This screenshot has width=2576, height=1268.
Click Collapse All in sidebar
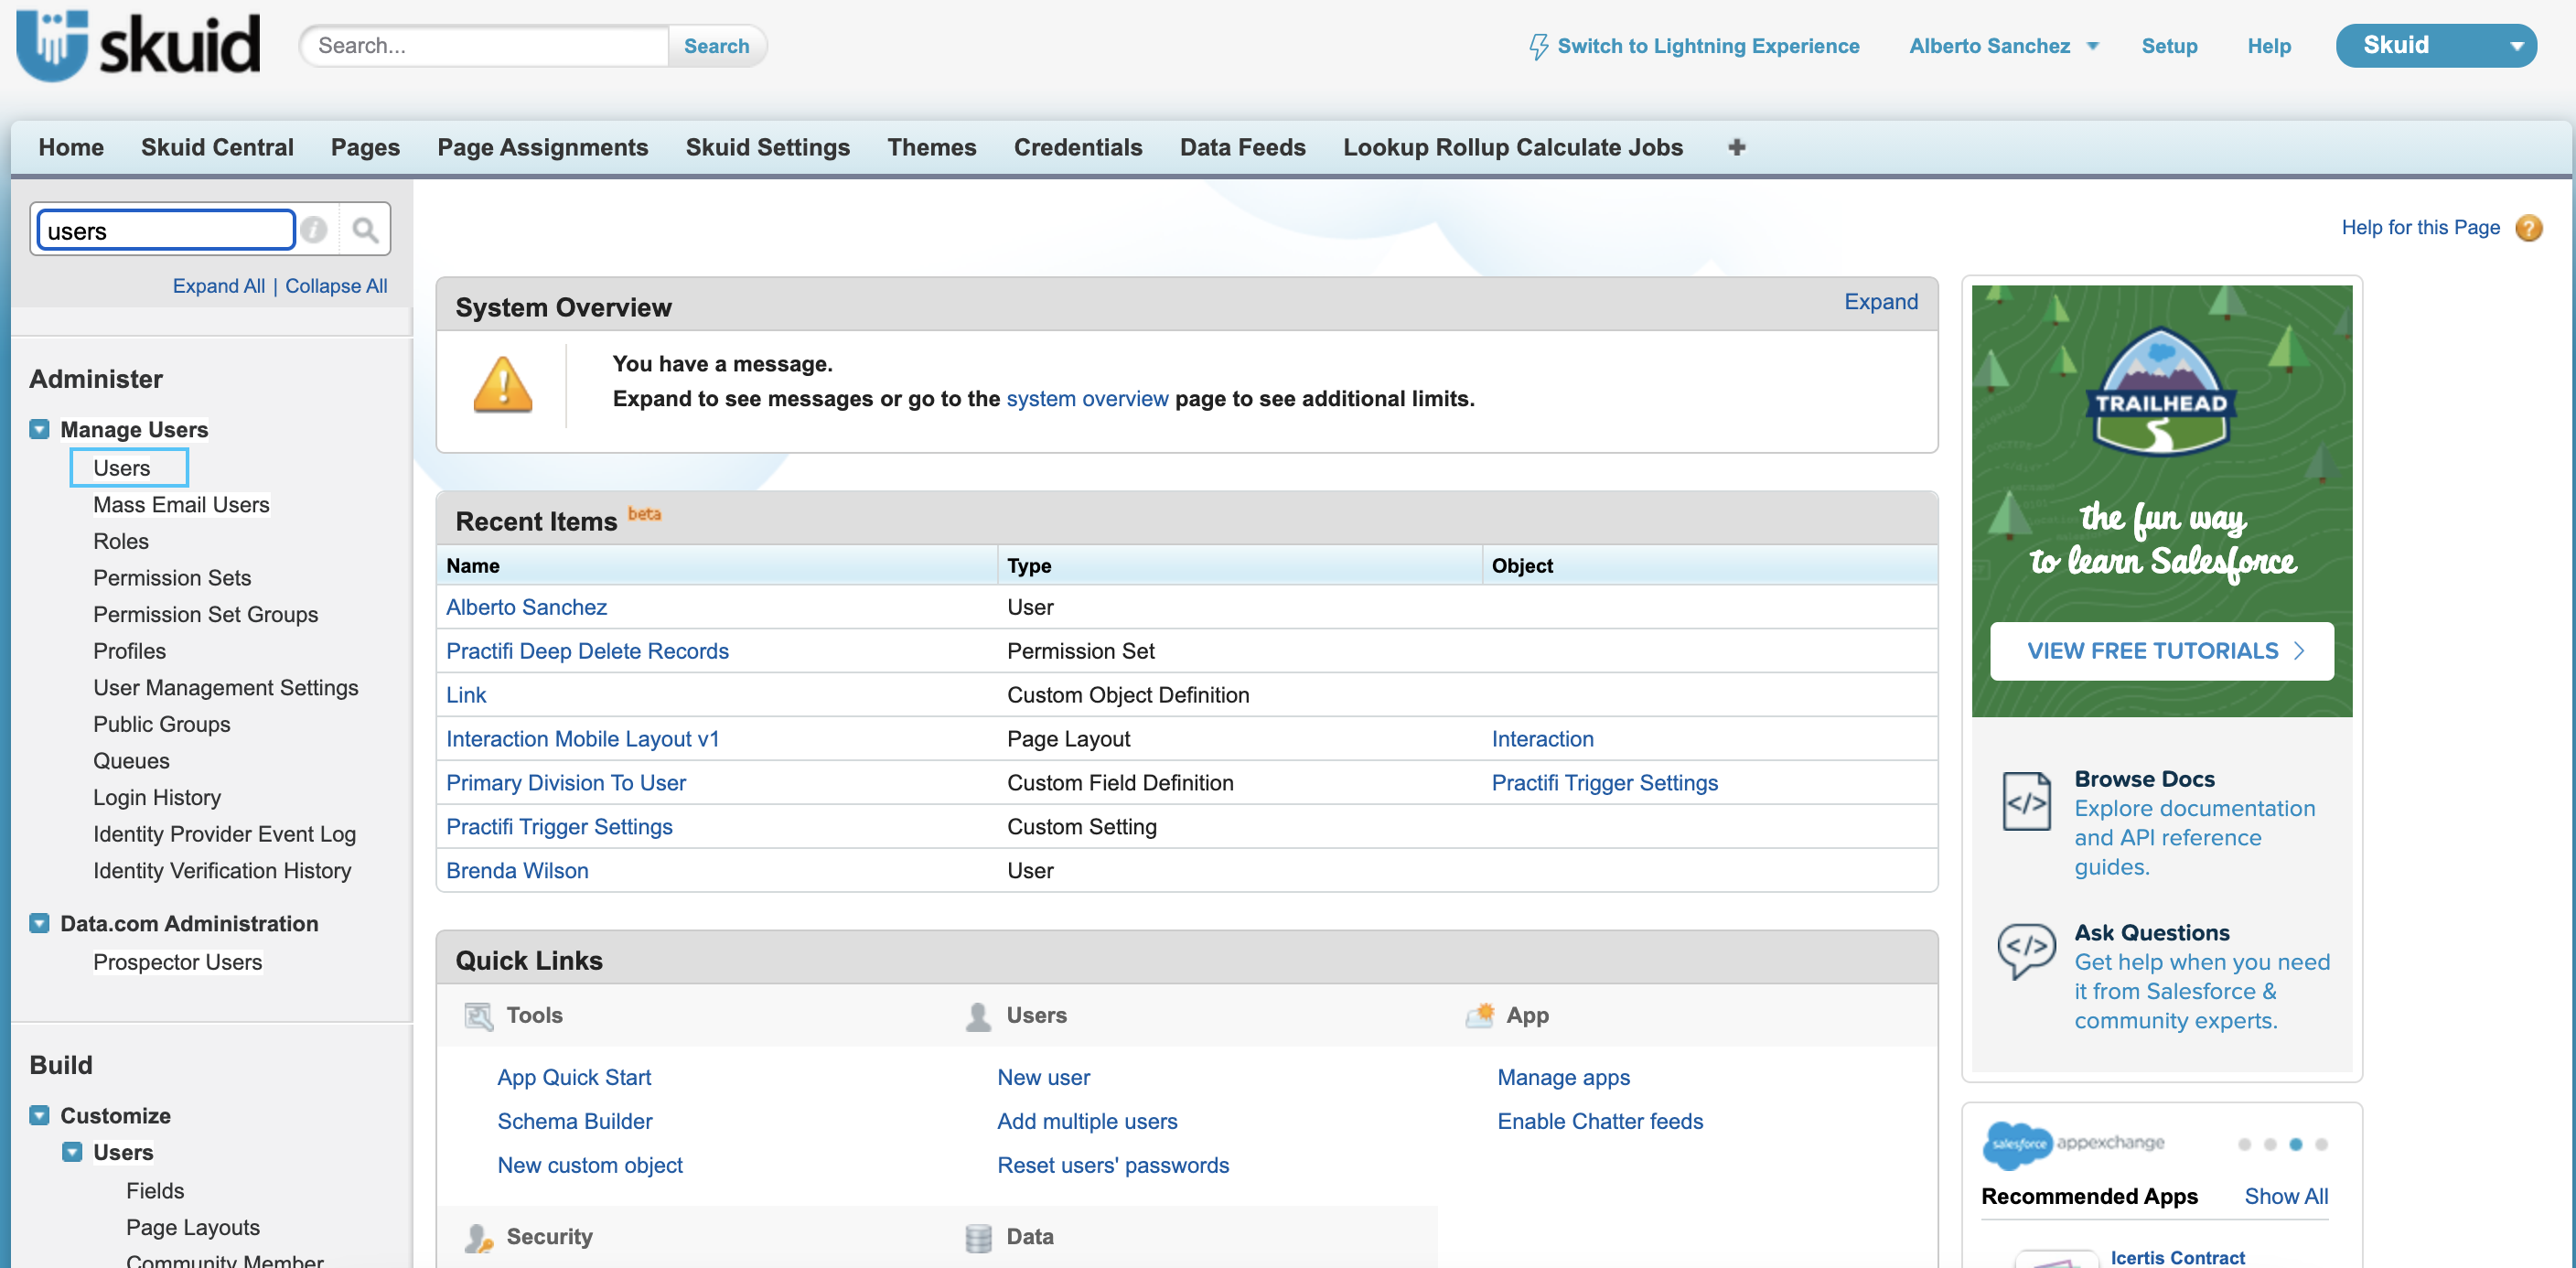click(x=336, y=286)
